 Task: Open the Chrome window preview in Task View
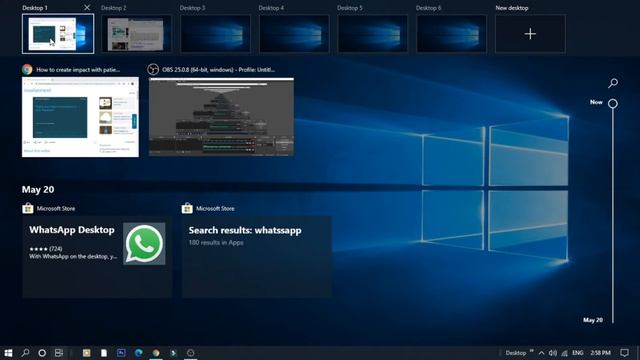(x=80, y=117)
